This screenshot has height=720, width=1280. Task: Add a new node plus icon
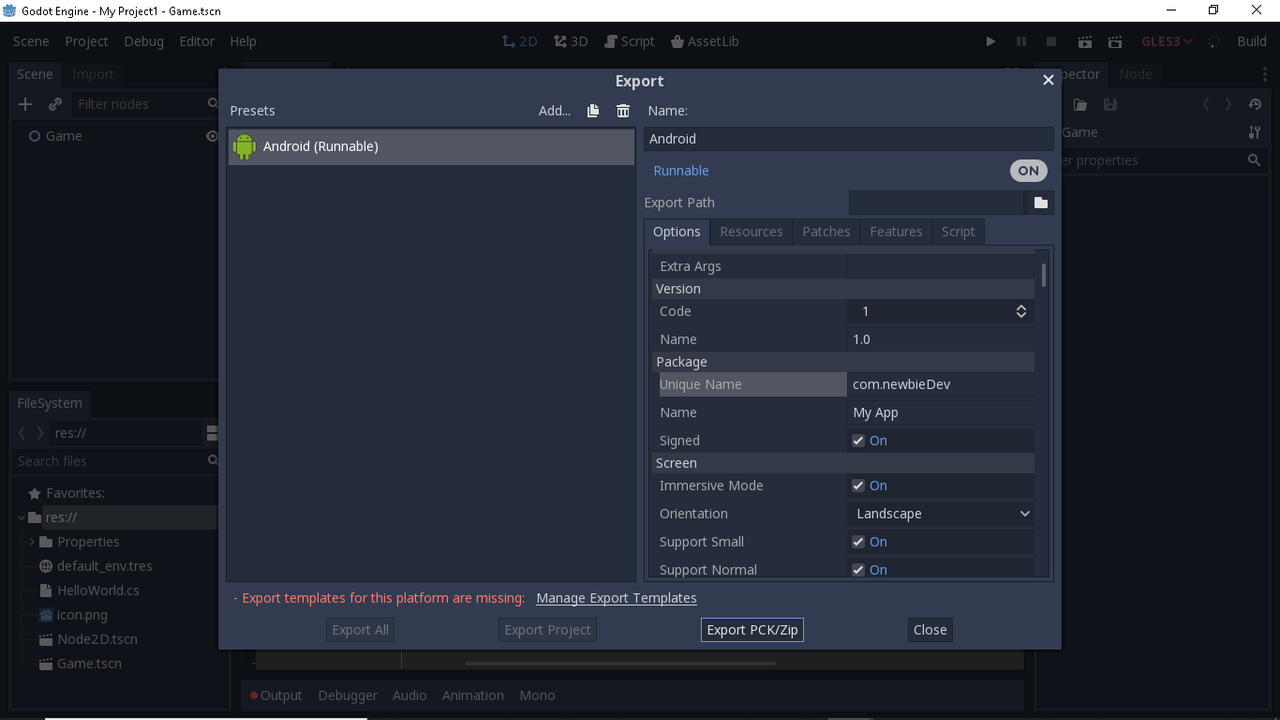(x=26, y=104)
